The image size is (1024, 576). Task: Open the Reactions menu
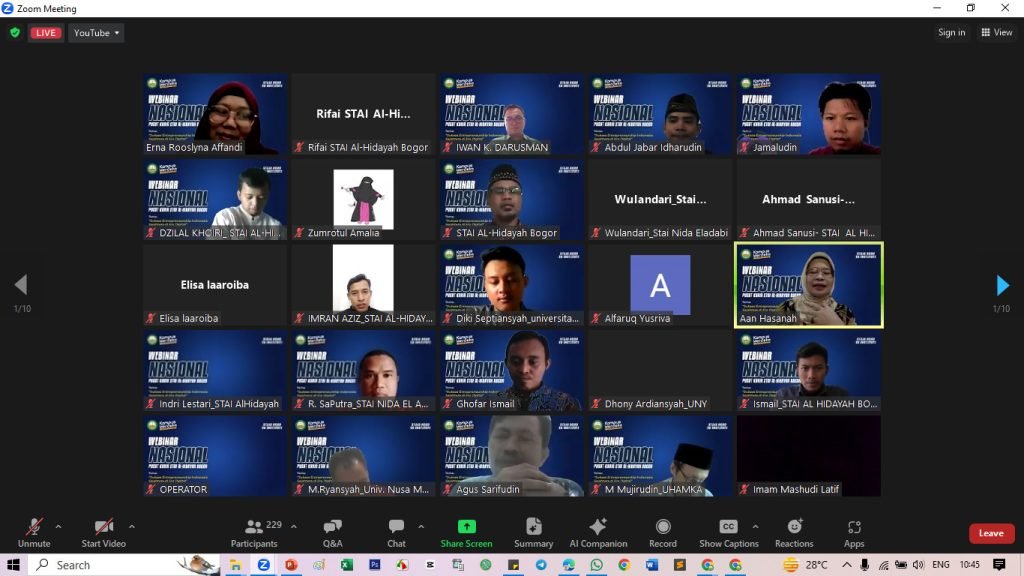pos(794,532)
